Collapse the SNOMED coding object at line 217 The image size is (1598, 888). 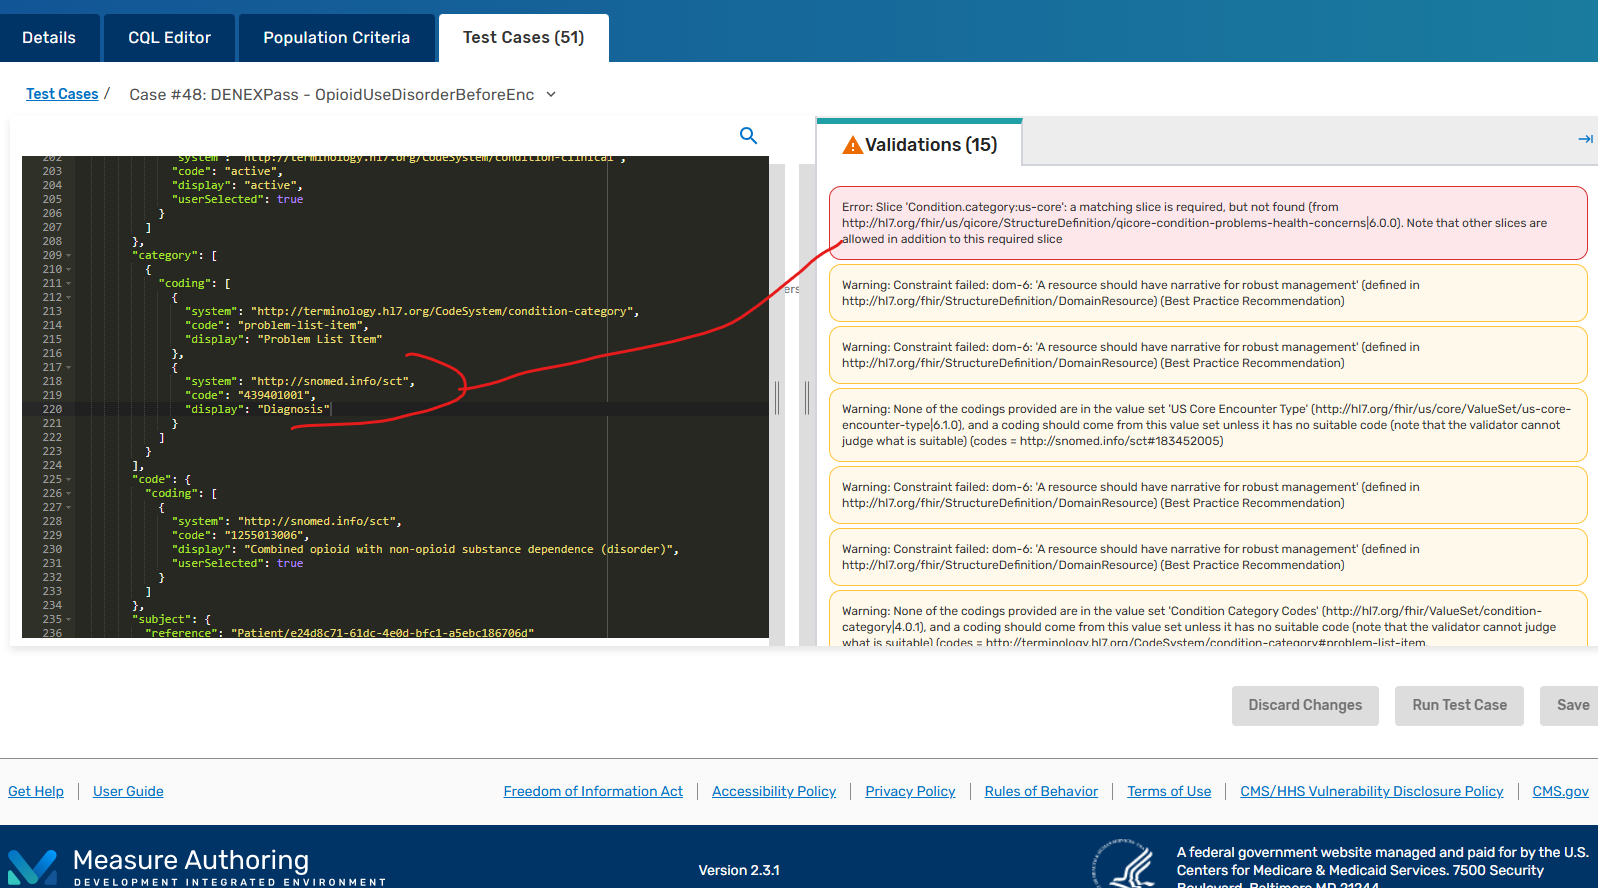[68, 368]
